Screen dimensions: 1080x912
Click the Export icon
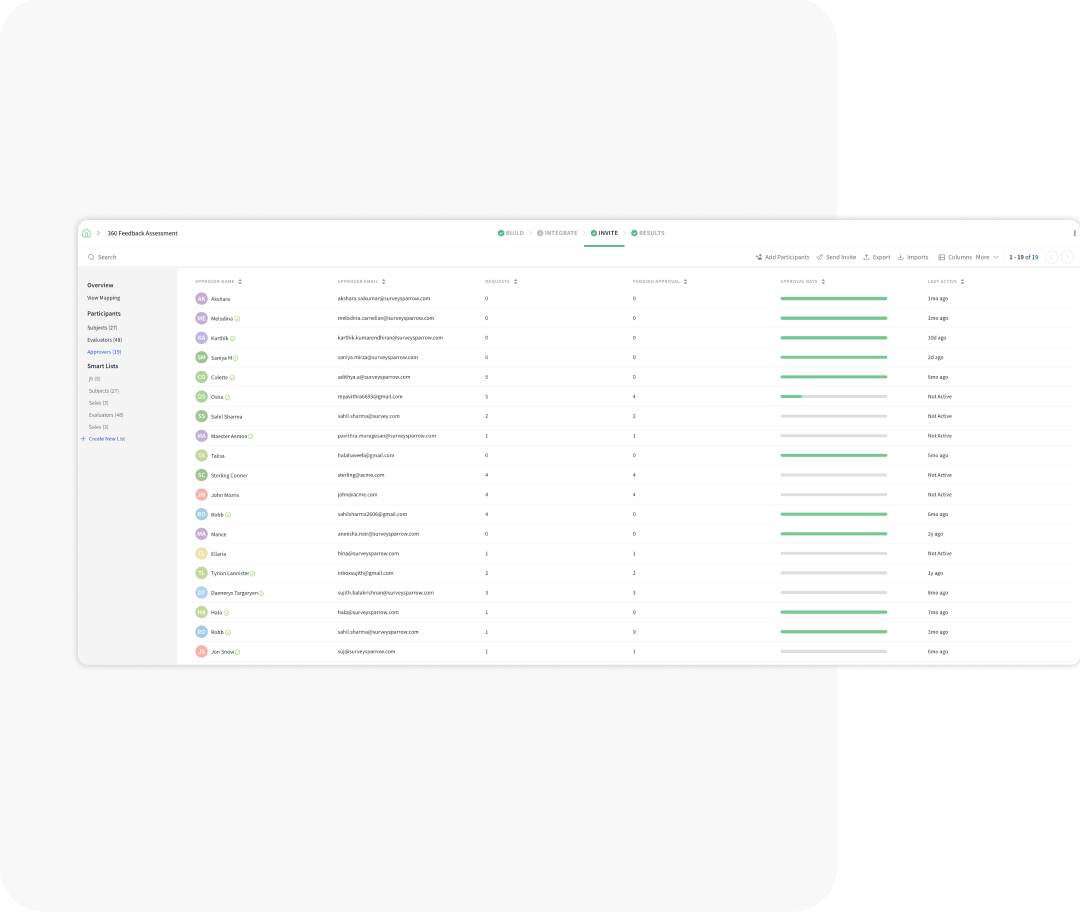coord(866,257)
